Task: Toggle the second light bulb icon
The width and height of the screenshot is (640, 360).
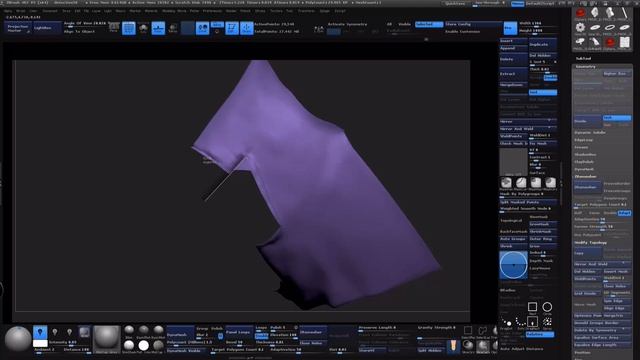Action: [55, 332]
